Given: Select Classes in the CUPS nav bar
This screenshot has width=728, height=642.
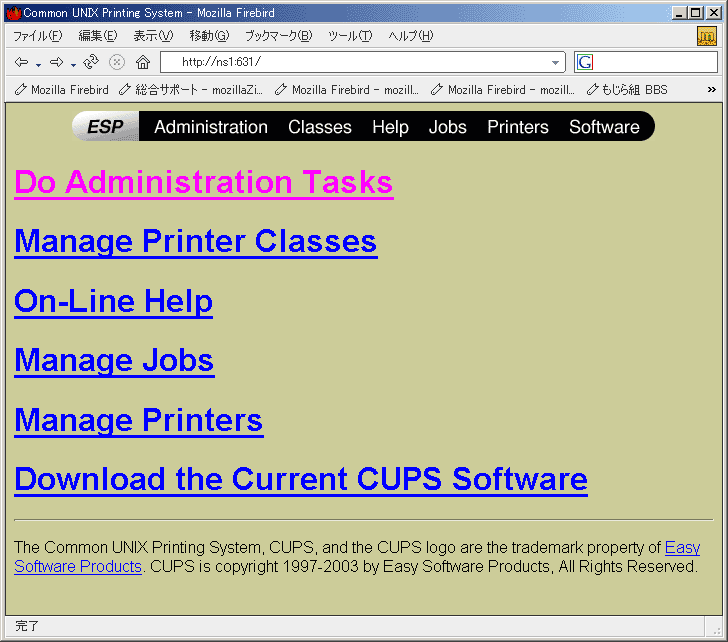Looking at the screenshot, I should 320,127.
